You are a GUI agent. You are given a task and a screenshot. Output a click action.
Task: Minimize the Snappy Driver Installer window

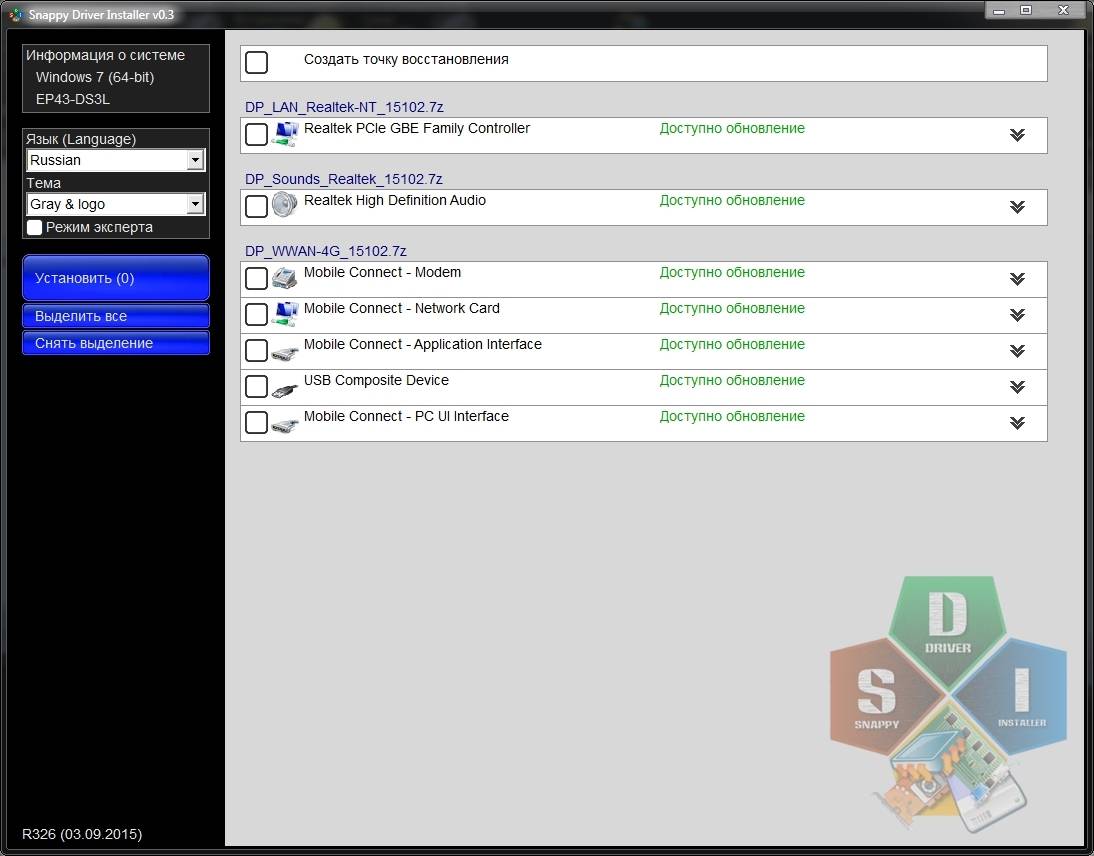(x=999, y=10)
